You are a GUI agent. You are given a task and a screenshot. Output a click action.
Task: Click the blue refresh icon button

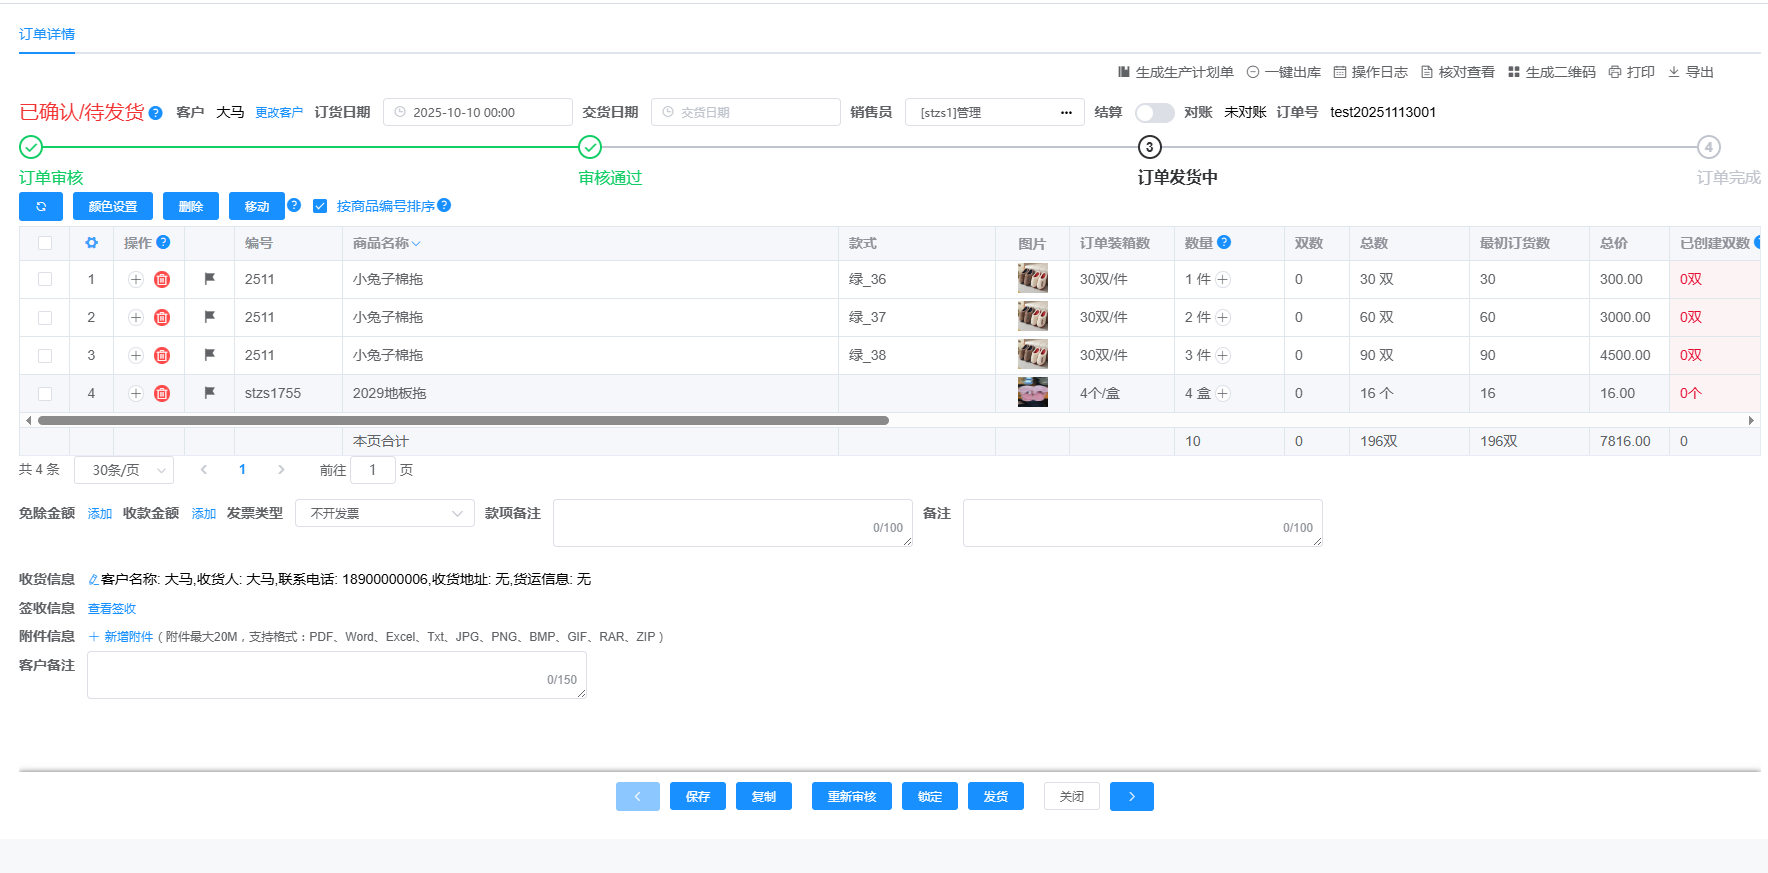tap(41, 207)
